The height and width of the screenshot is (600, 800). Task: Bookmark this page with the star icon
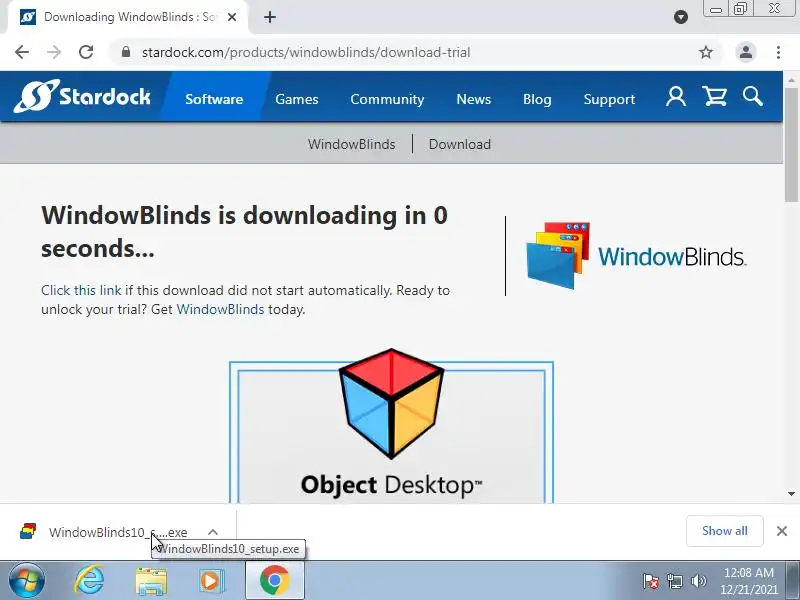706,52
